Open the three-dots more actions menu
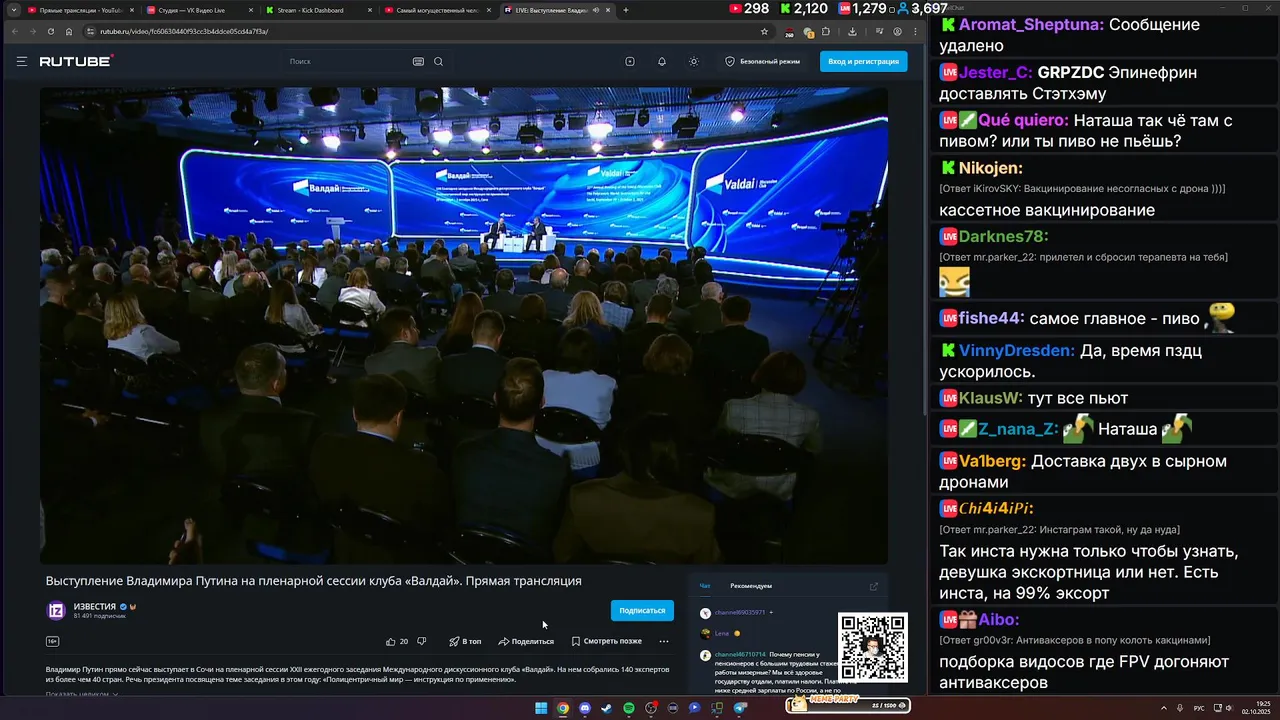This screenshot has width=1280, height=720. click(x=664, y=641)
